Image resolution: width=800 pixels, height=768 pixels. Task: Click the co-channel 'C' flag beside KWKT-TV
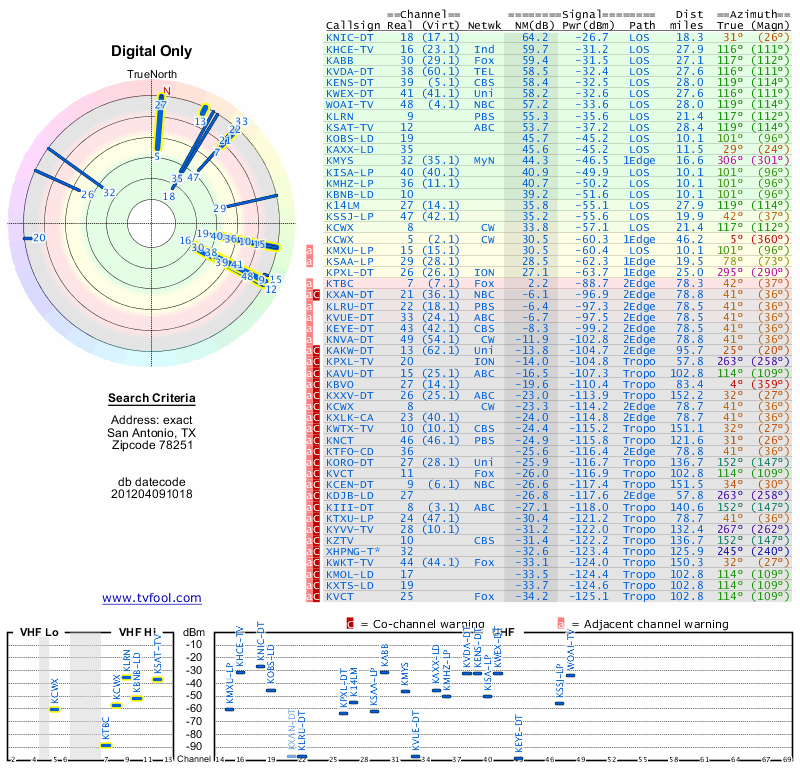316,562
